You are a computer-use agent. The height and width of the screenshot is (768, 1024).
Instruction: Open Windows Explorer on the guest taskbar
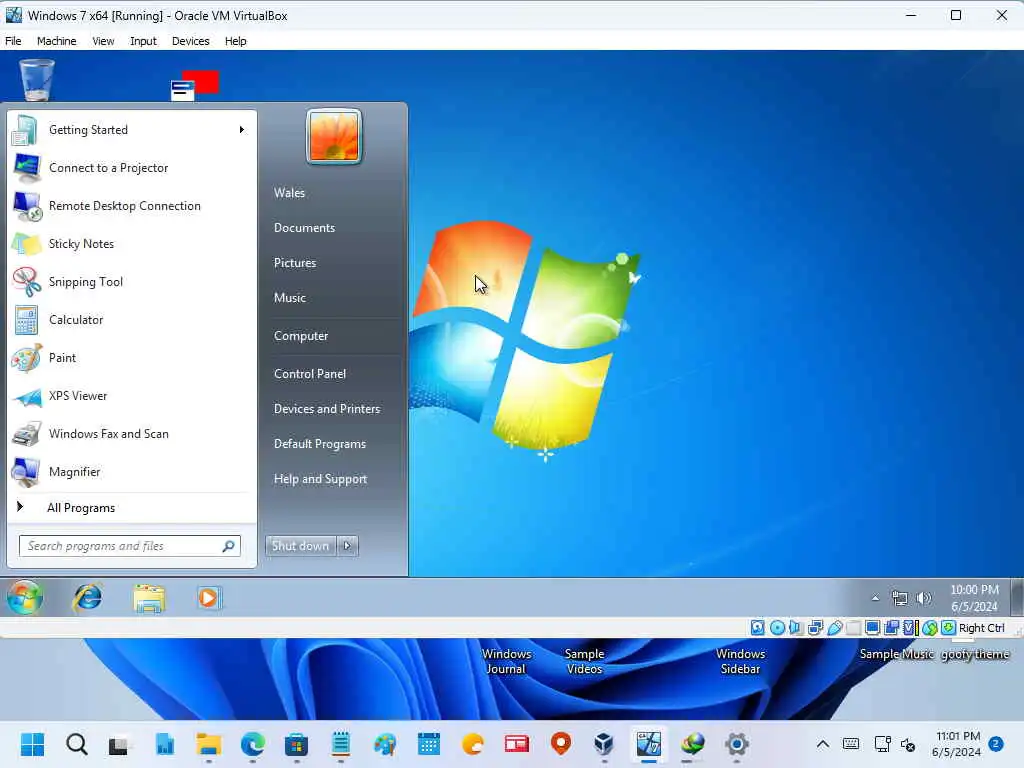click(x=149, y=598)
